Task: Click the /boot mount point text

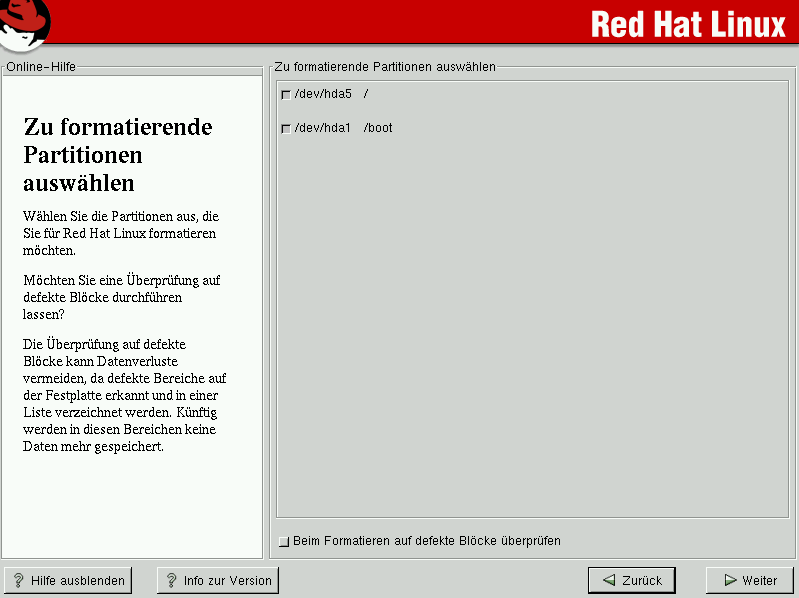Action: [378, 128]
